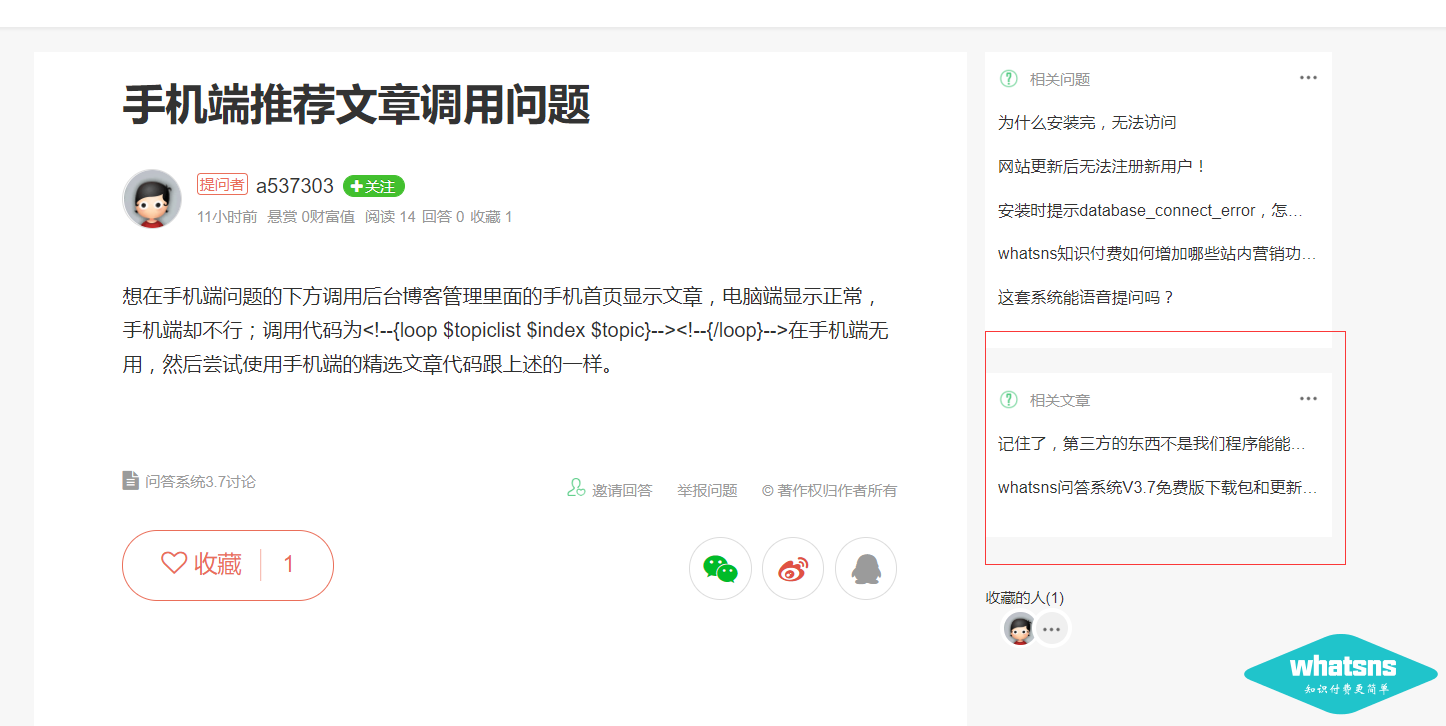Screen dimensions: 1446x726
Task: Open related question 这套系统能语音提问吗？
Action: point(1086,297)
